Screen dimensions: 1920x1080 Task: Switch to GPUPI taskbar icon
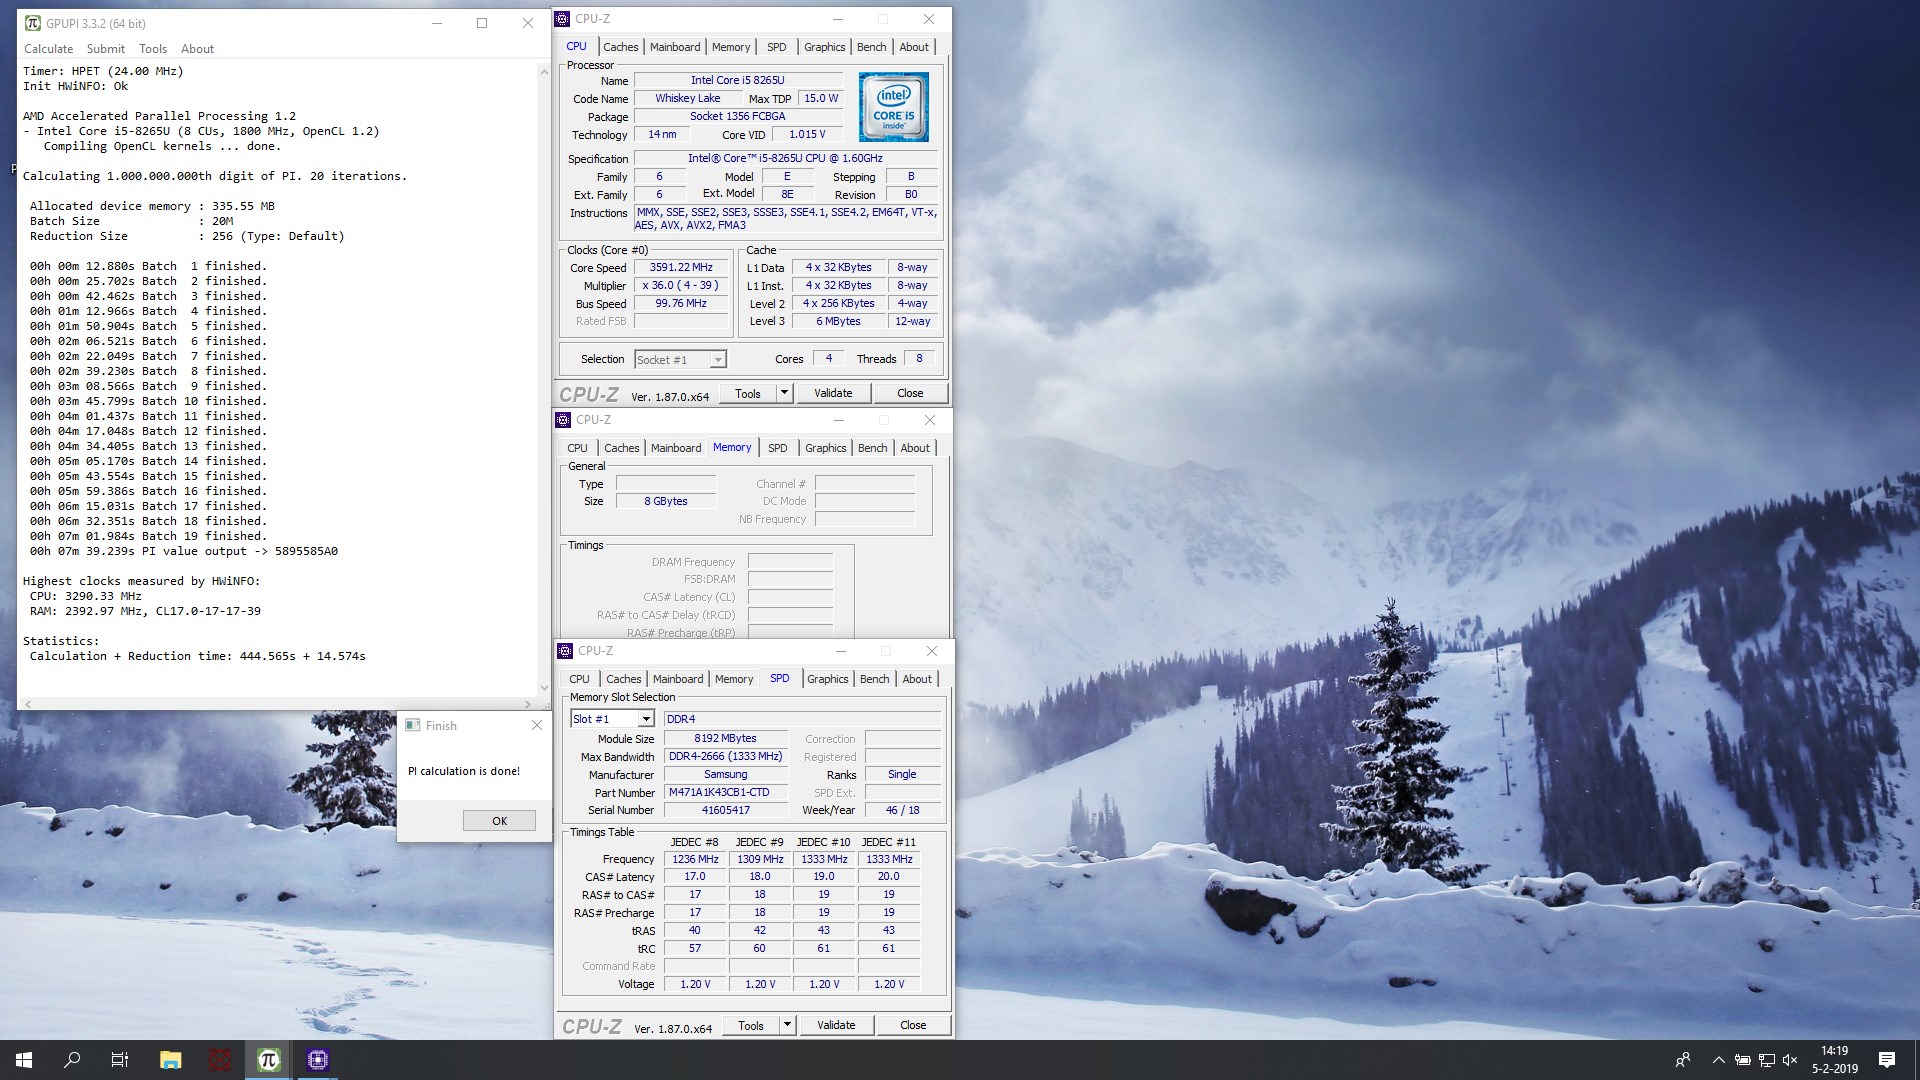[x=268, y=1060]
